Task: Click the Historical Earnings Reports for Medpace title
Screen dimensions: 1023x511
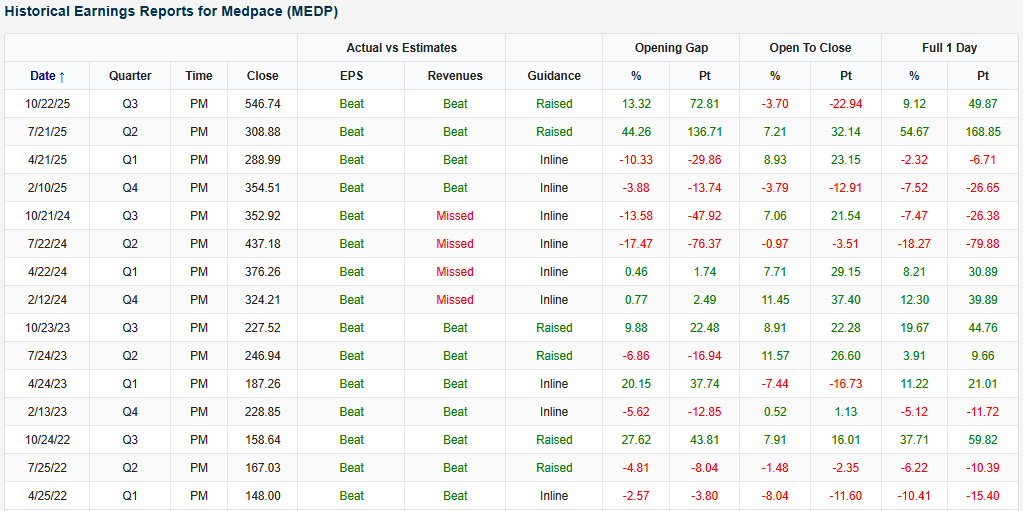Action: click(172, 11)
